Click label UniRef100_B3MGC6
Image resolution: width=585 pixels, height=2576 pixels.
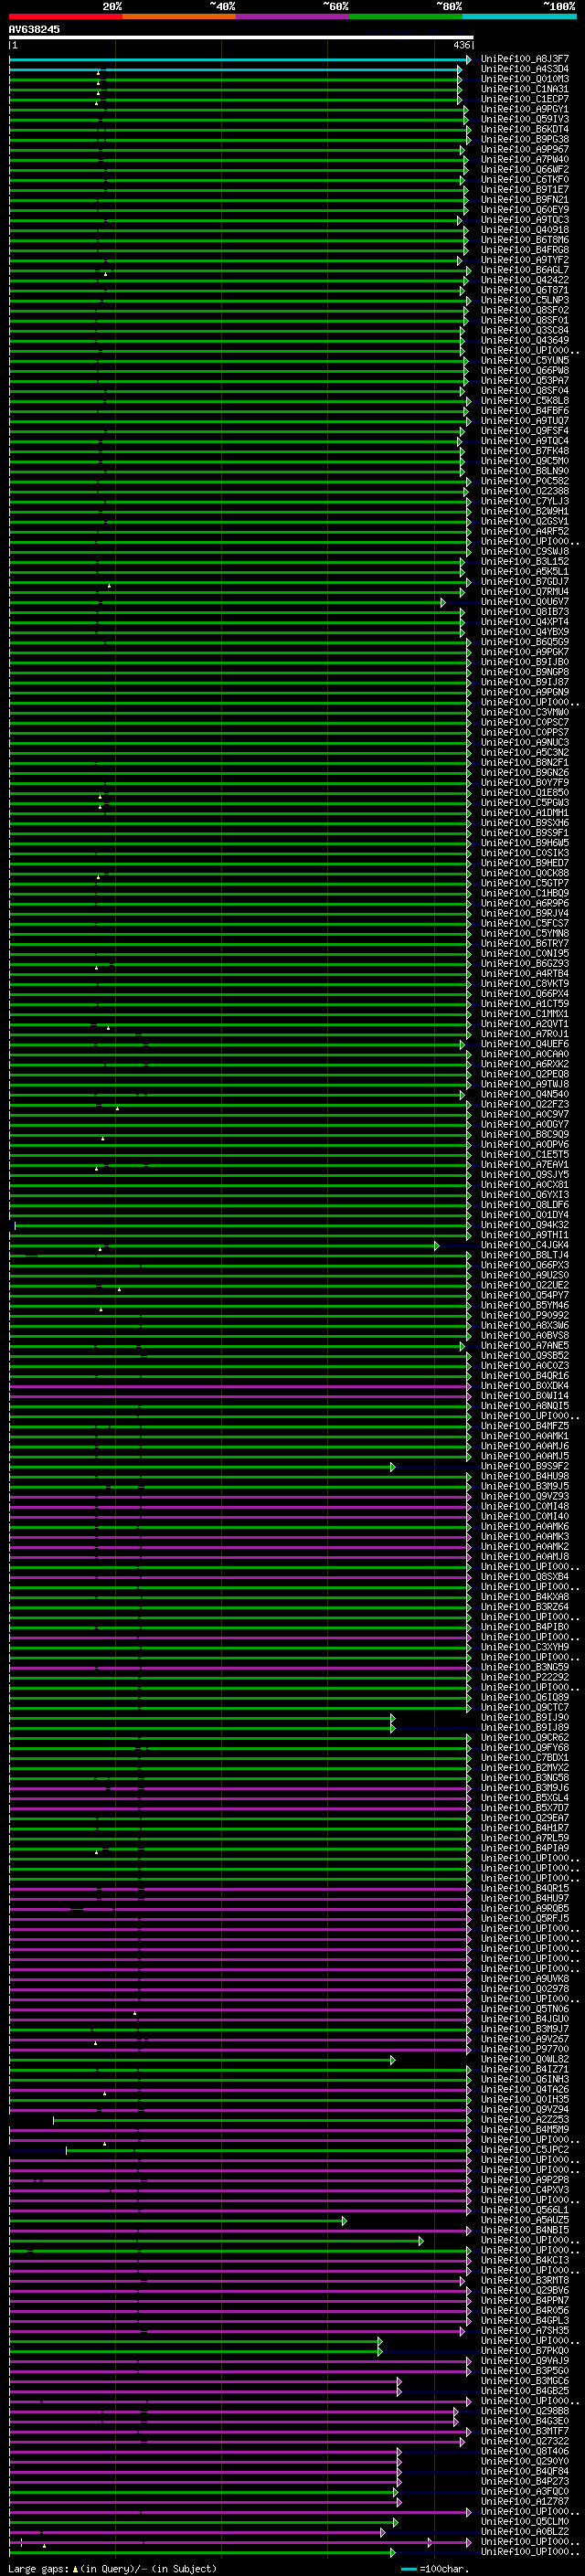point(525,2381)
